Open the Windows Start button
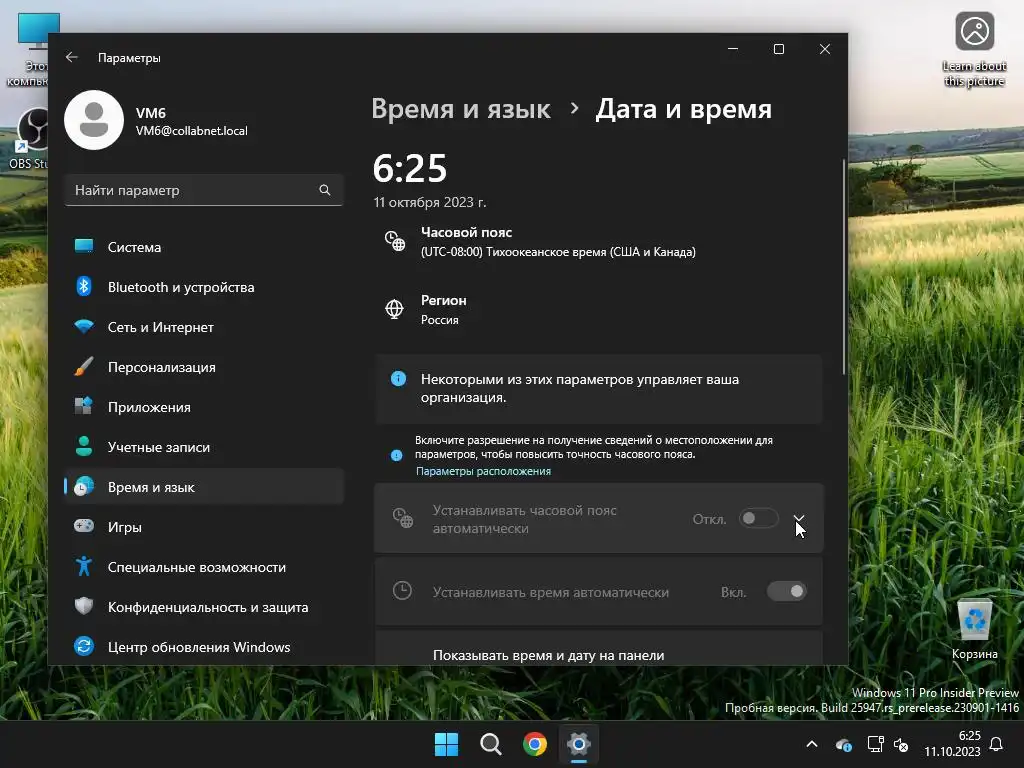The image size is (1024, 768). point(447,744)
